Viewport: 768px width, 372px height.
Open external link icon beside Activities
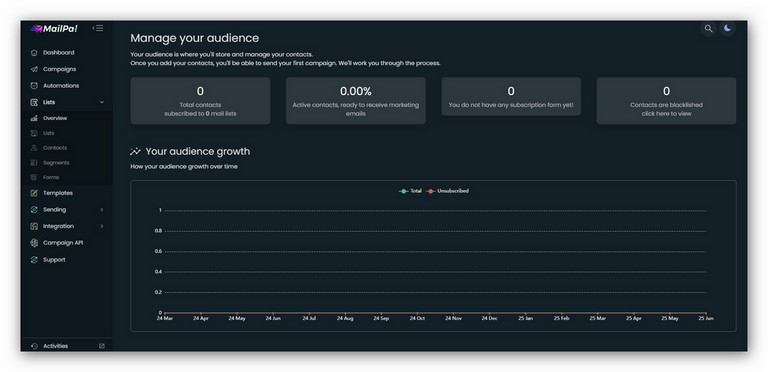pyautogui.click(x=102, y=346)
